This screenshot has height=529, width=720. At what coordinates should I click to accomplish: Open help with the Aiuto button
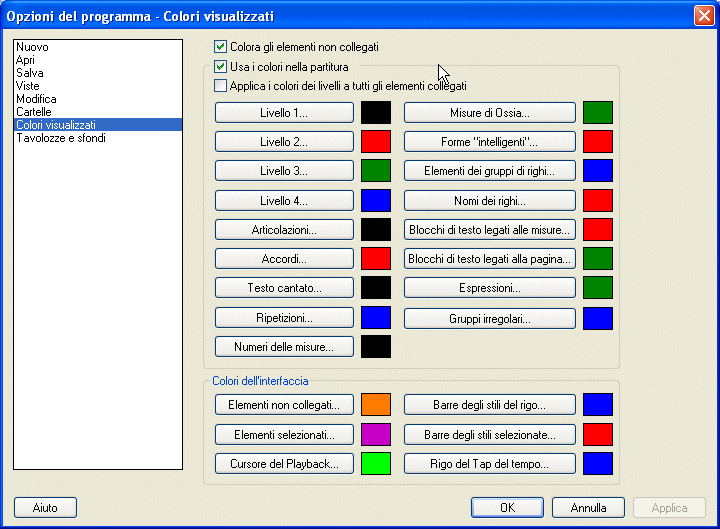pyautogui.click(x=45, y=508)
